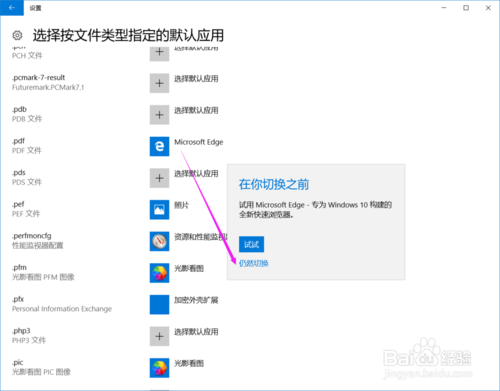Screen dimensions: 500x391
Task: Click 光影看图 label for .pfm
Action: (189, 268)
